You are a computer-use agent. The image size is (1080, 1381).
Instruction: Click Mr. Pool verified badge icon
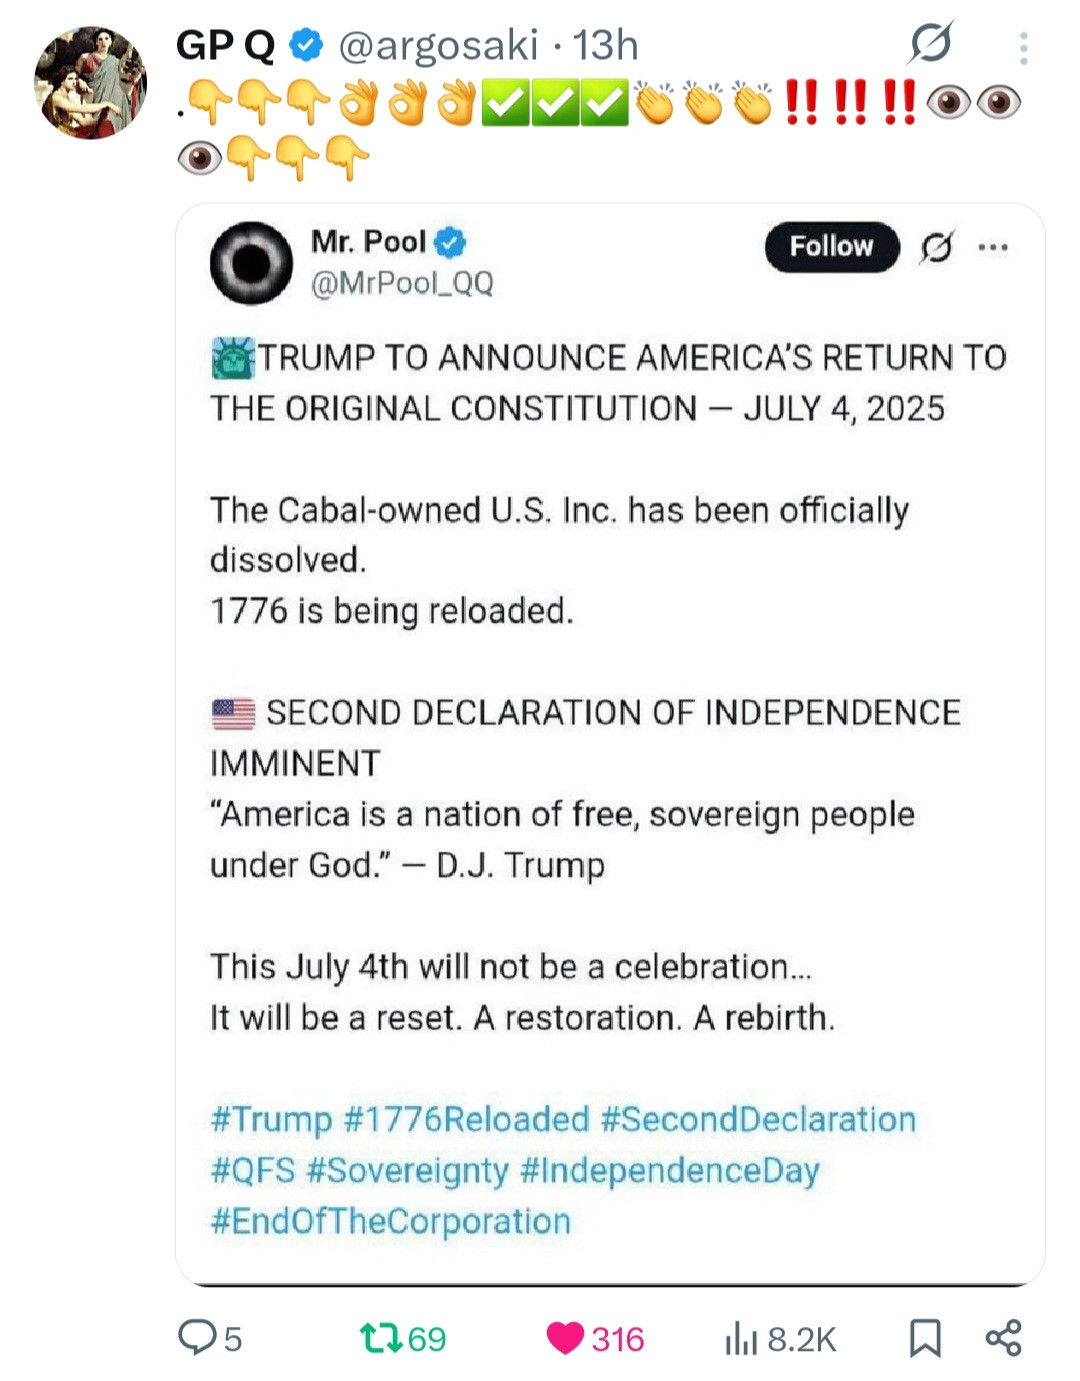451,242
